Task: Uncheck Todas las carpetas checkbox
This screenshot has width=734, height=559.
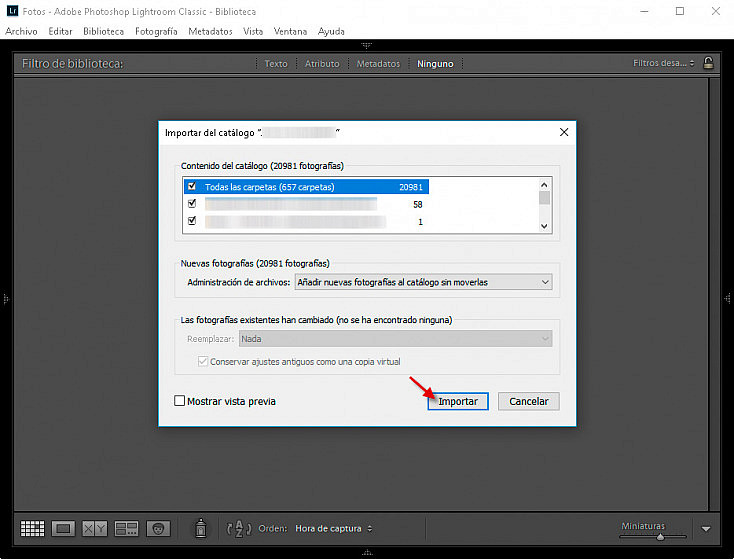Action: coord(192,186)
